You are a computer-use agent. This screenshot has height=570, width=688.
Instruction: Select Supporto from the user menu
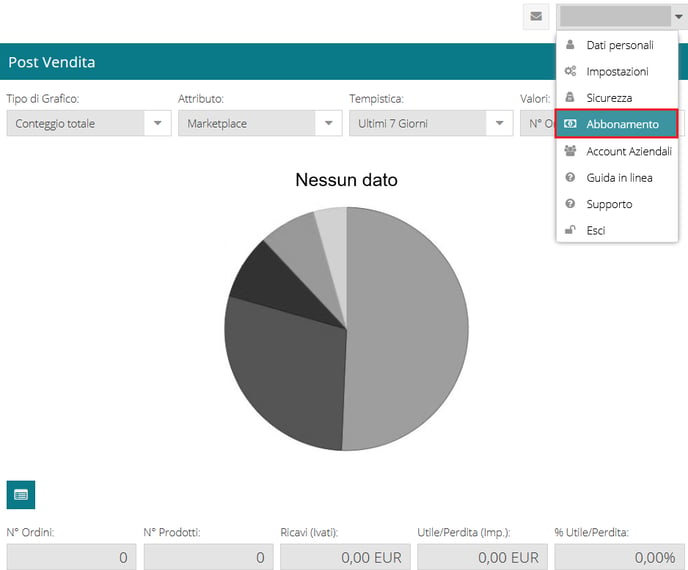tap(617, 204)
